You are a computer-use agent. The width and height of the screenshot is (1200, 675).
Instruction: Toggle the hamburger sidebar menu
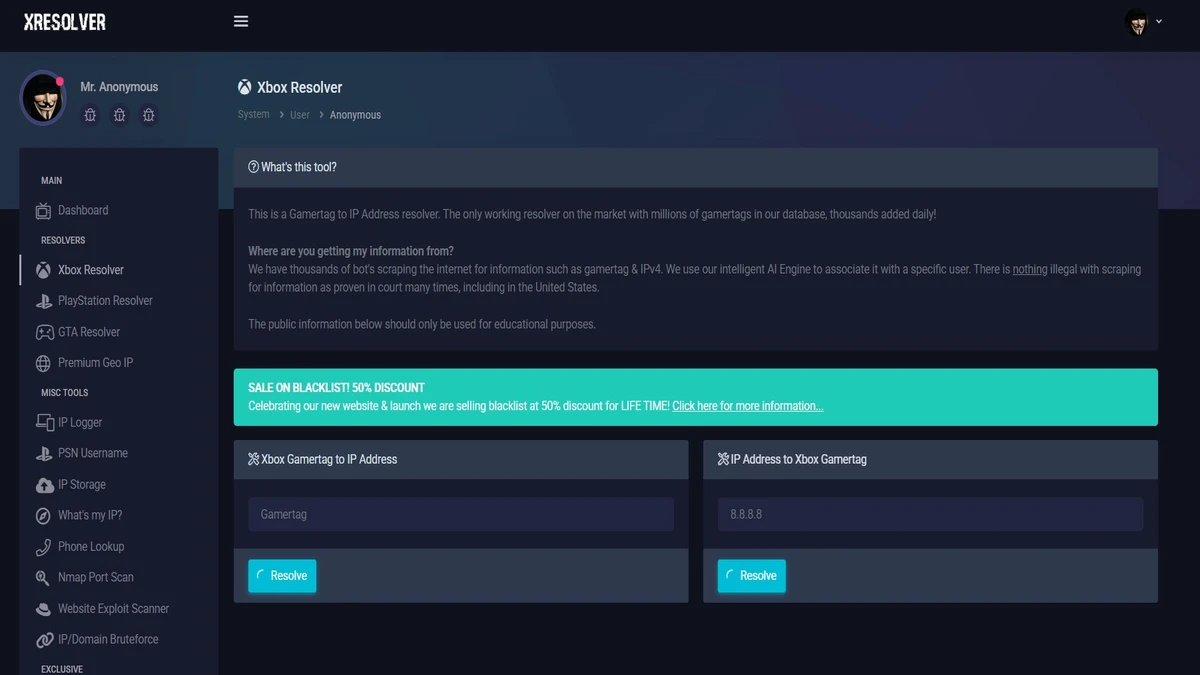click(241, 21)
